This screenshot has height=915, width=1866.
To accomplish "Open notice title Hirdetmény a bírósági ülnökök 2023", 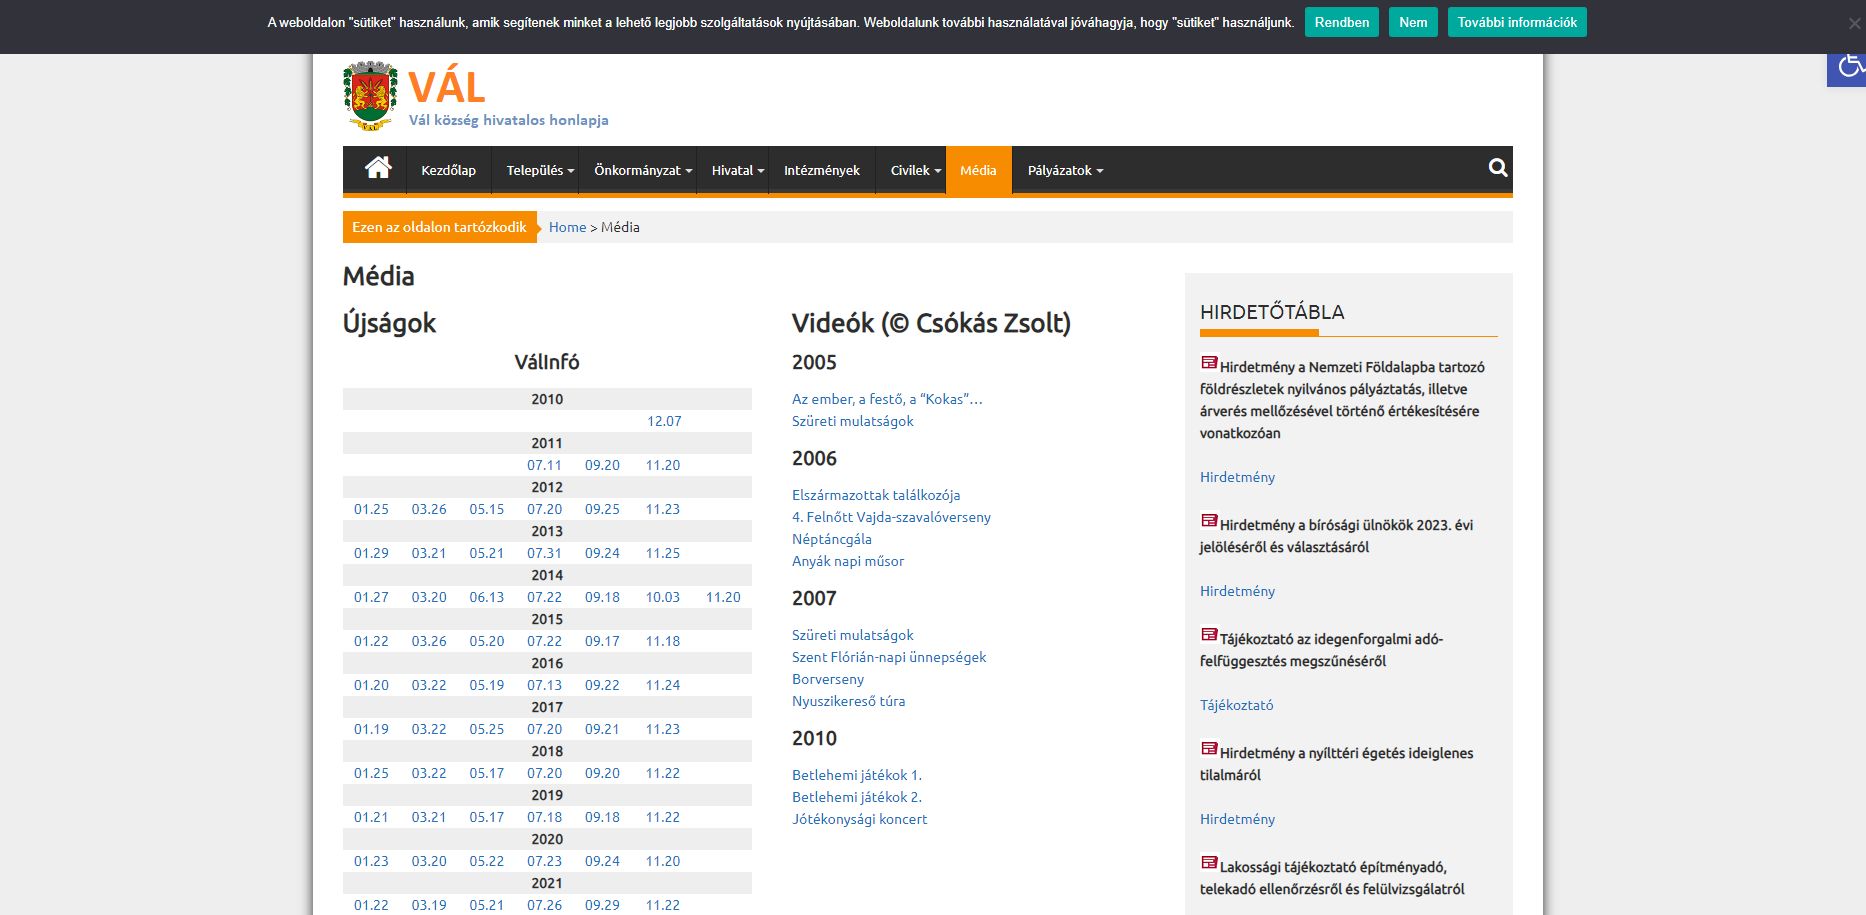I will click(1337, 536).
